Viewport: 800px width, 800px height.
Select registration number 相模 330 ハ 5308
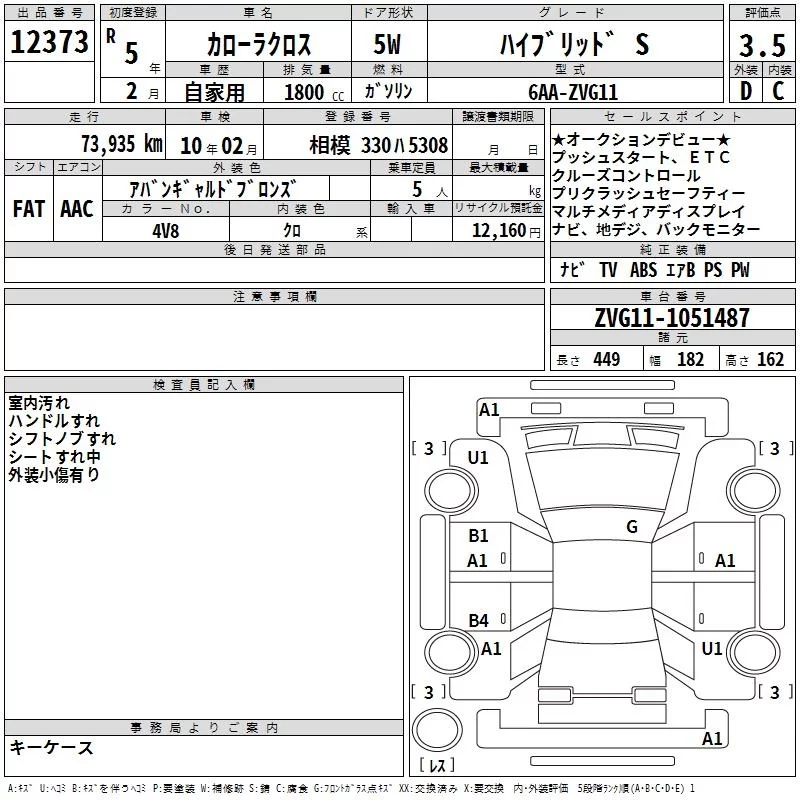(379, 145)
